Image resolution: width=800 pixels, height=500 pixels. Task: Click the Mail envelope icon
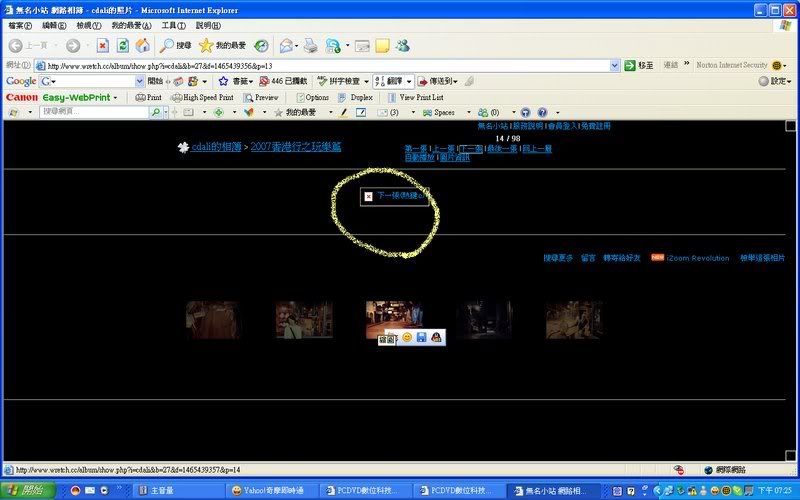coord(287,46)
